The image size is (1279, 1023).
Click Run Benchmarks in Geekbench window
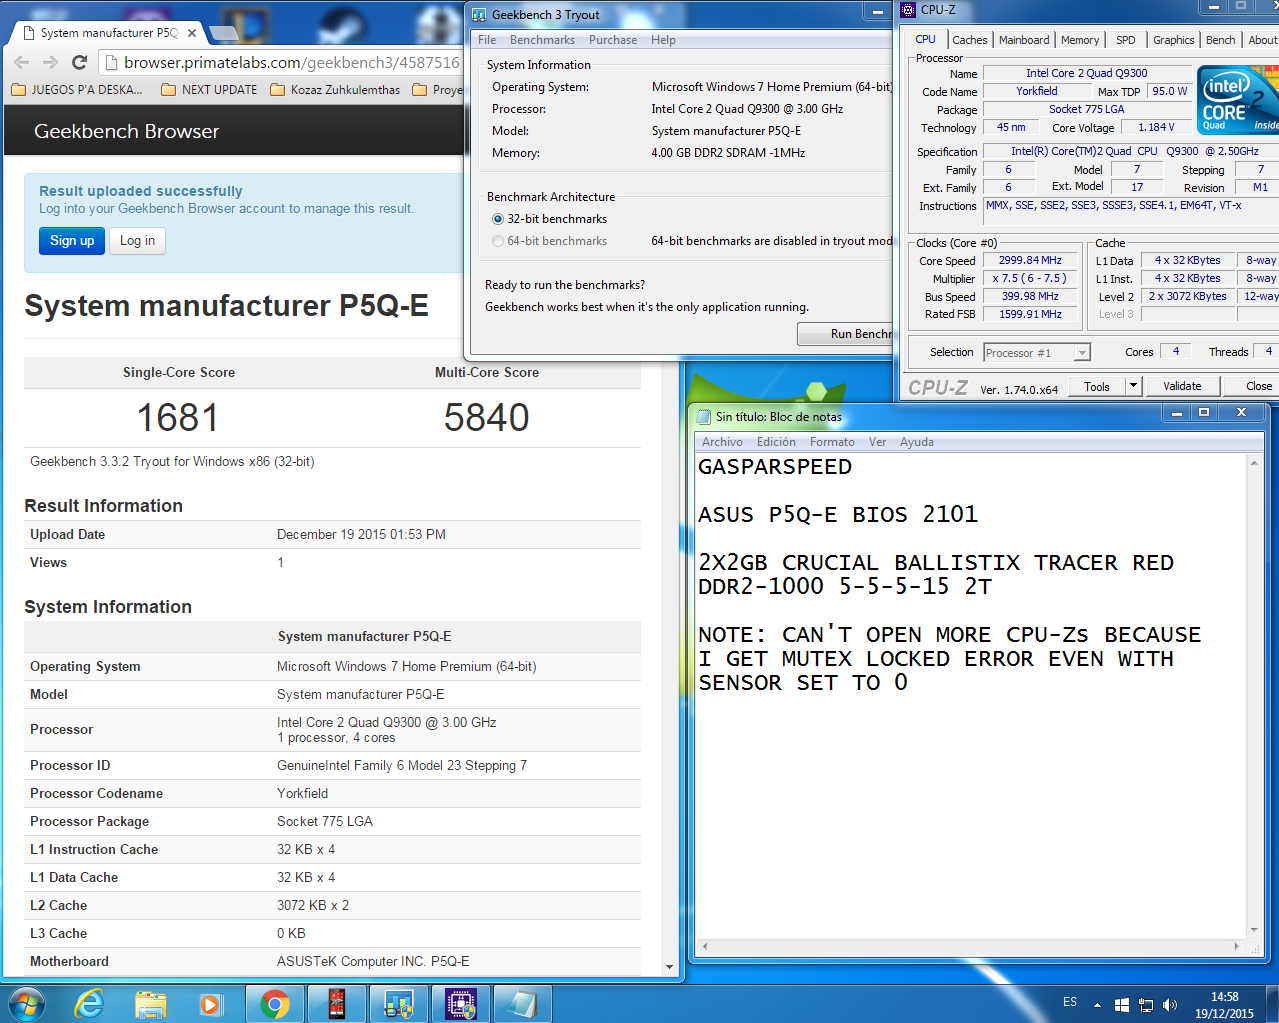click(x=845, y=334)
